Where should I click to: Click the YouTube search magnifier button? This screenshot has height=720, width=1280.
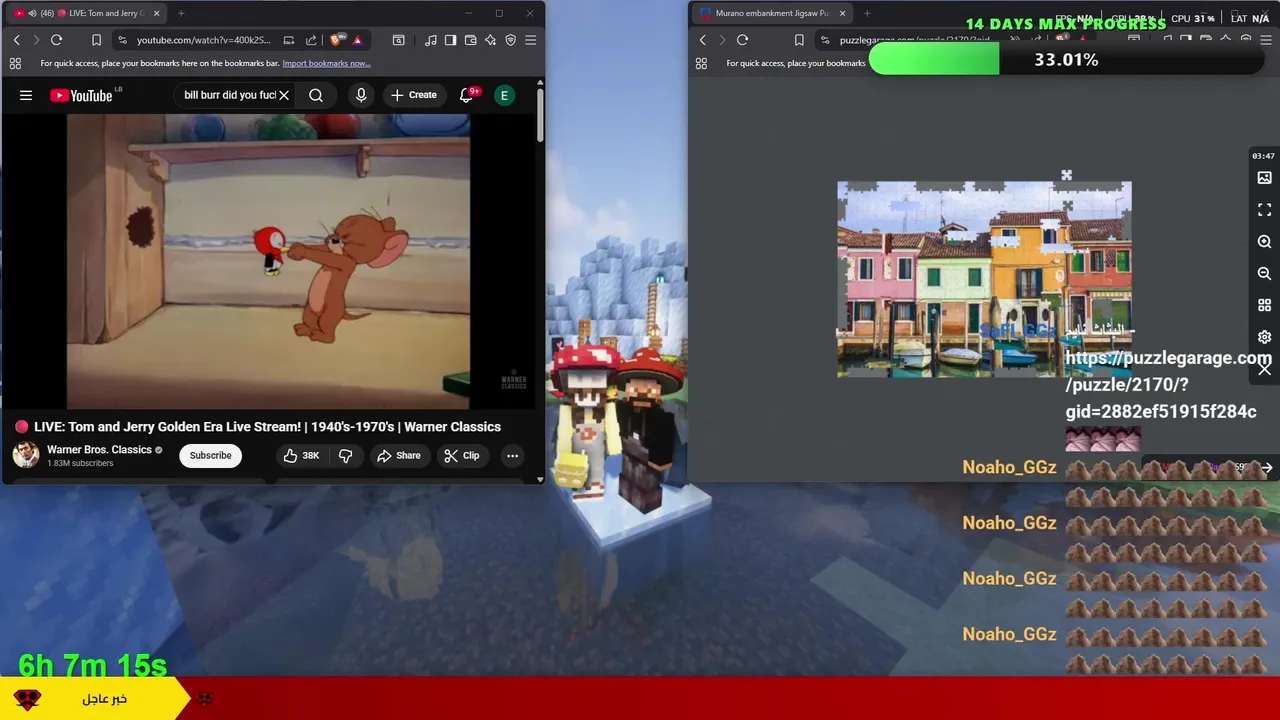tap(316, 95)
